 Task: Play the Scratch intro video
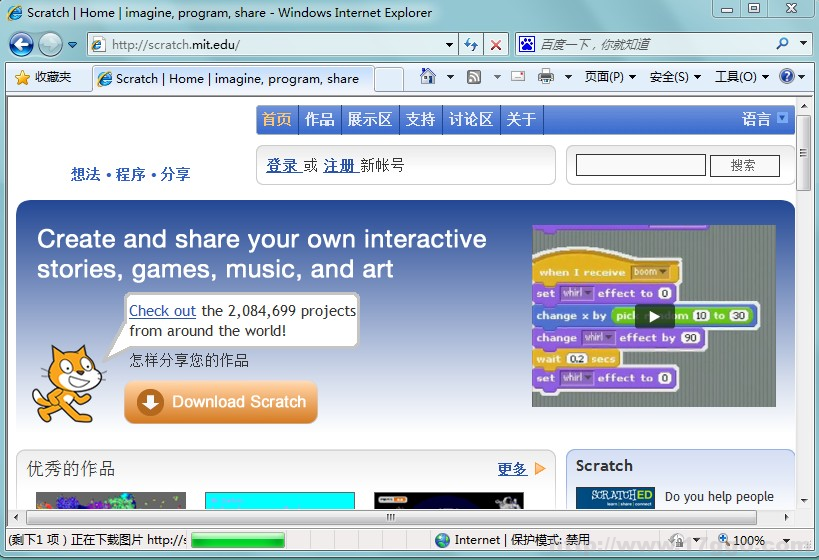(x=654, y=316)
